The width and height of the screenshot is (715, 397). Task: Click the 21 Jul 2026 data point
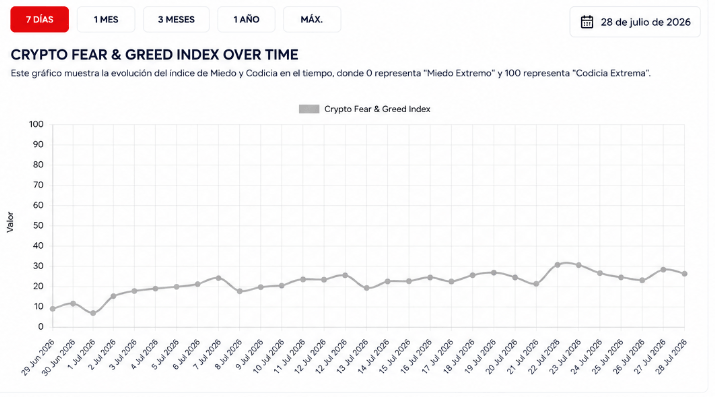click(536, 284)
